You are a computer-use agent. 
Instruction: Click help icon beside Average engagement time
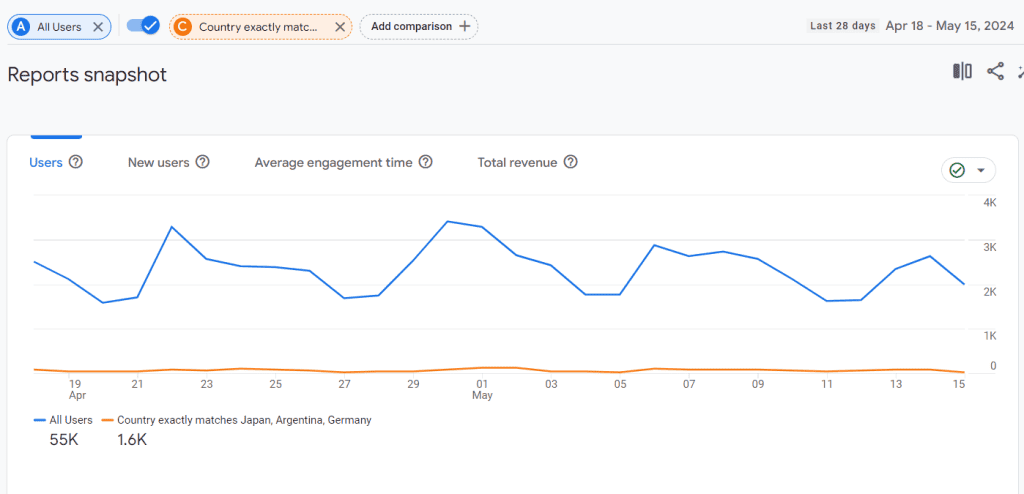click(425, 162)
